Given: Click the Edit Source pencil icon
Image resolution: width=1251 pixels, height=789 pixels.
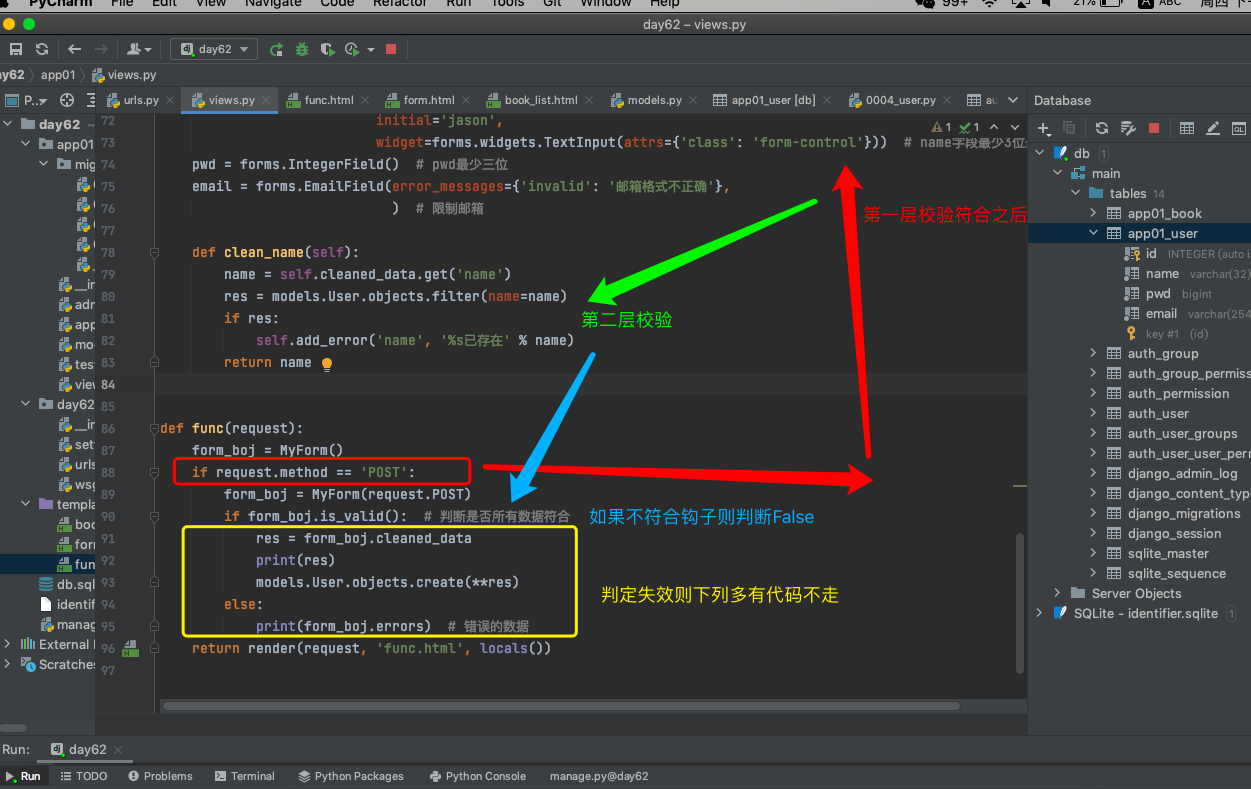Looking at the screenshot, I should click(x=1213, y=128).
